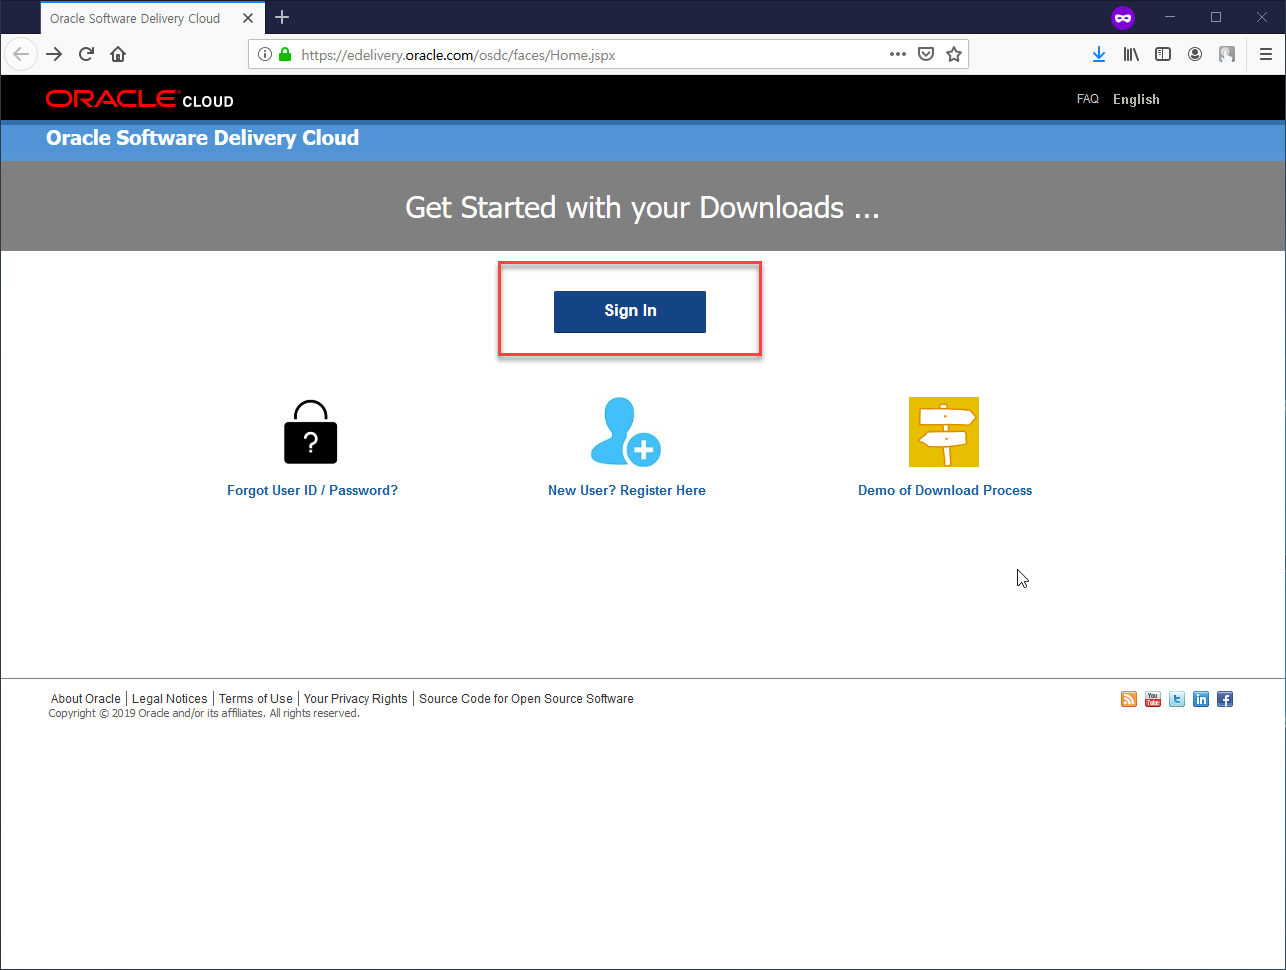This screenshot has height=970, width=1286.
Task: Click the Sign In button
Action: [630, 311]
